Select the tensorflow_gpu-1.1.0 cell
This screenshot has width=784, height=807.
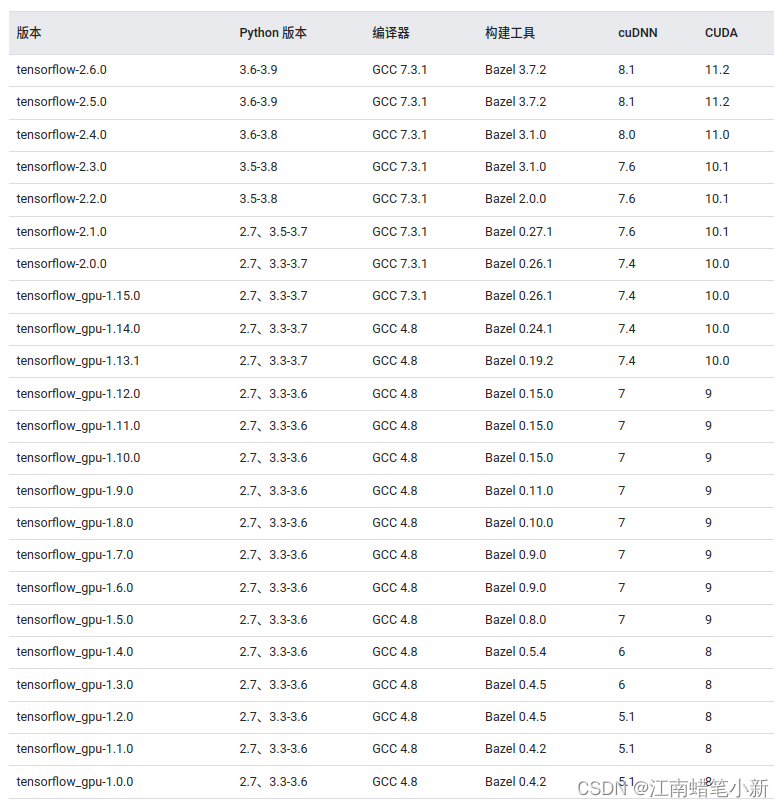click(75, 749)
